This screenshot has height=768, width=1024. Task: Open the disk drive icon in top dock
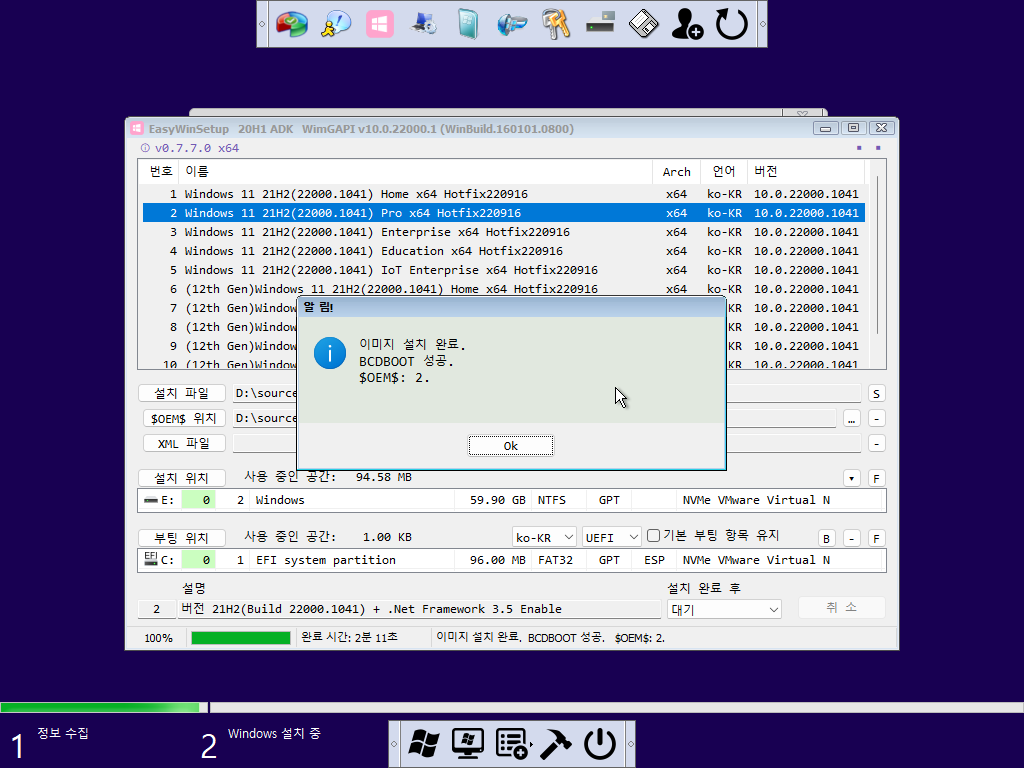(x=600, y=24)
